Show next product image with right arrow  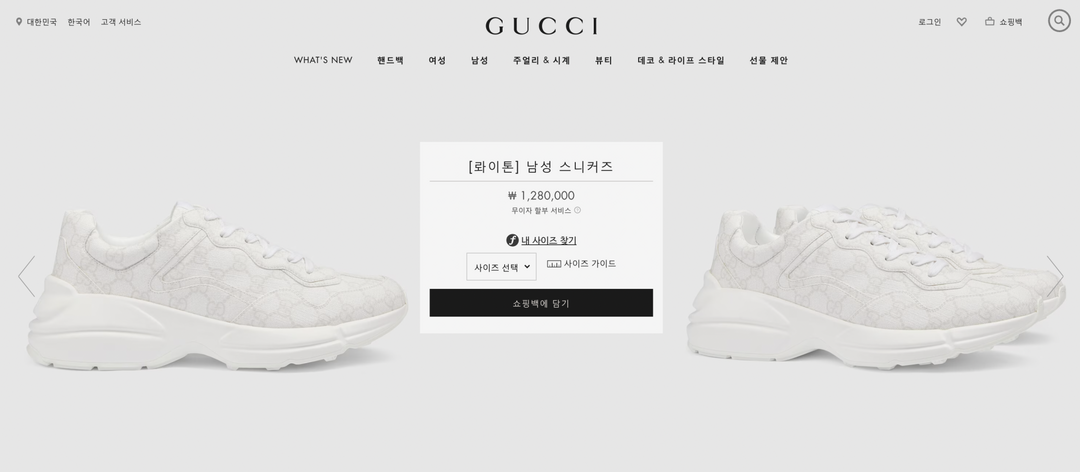point(1055,276)
